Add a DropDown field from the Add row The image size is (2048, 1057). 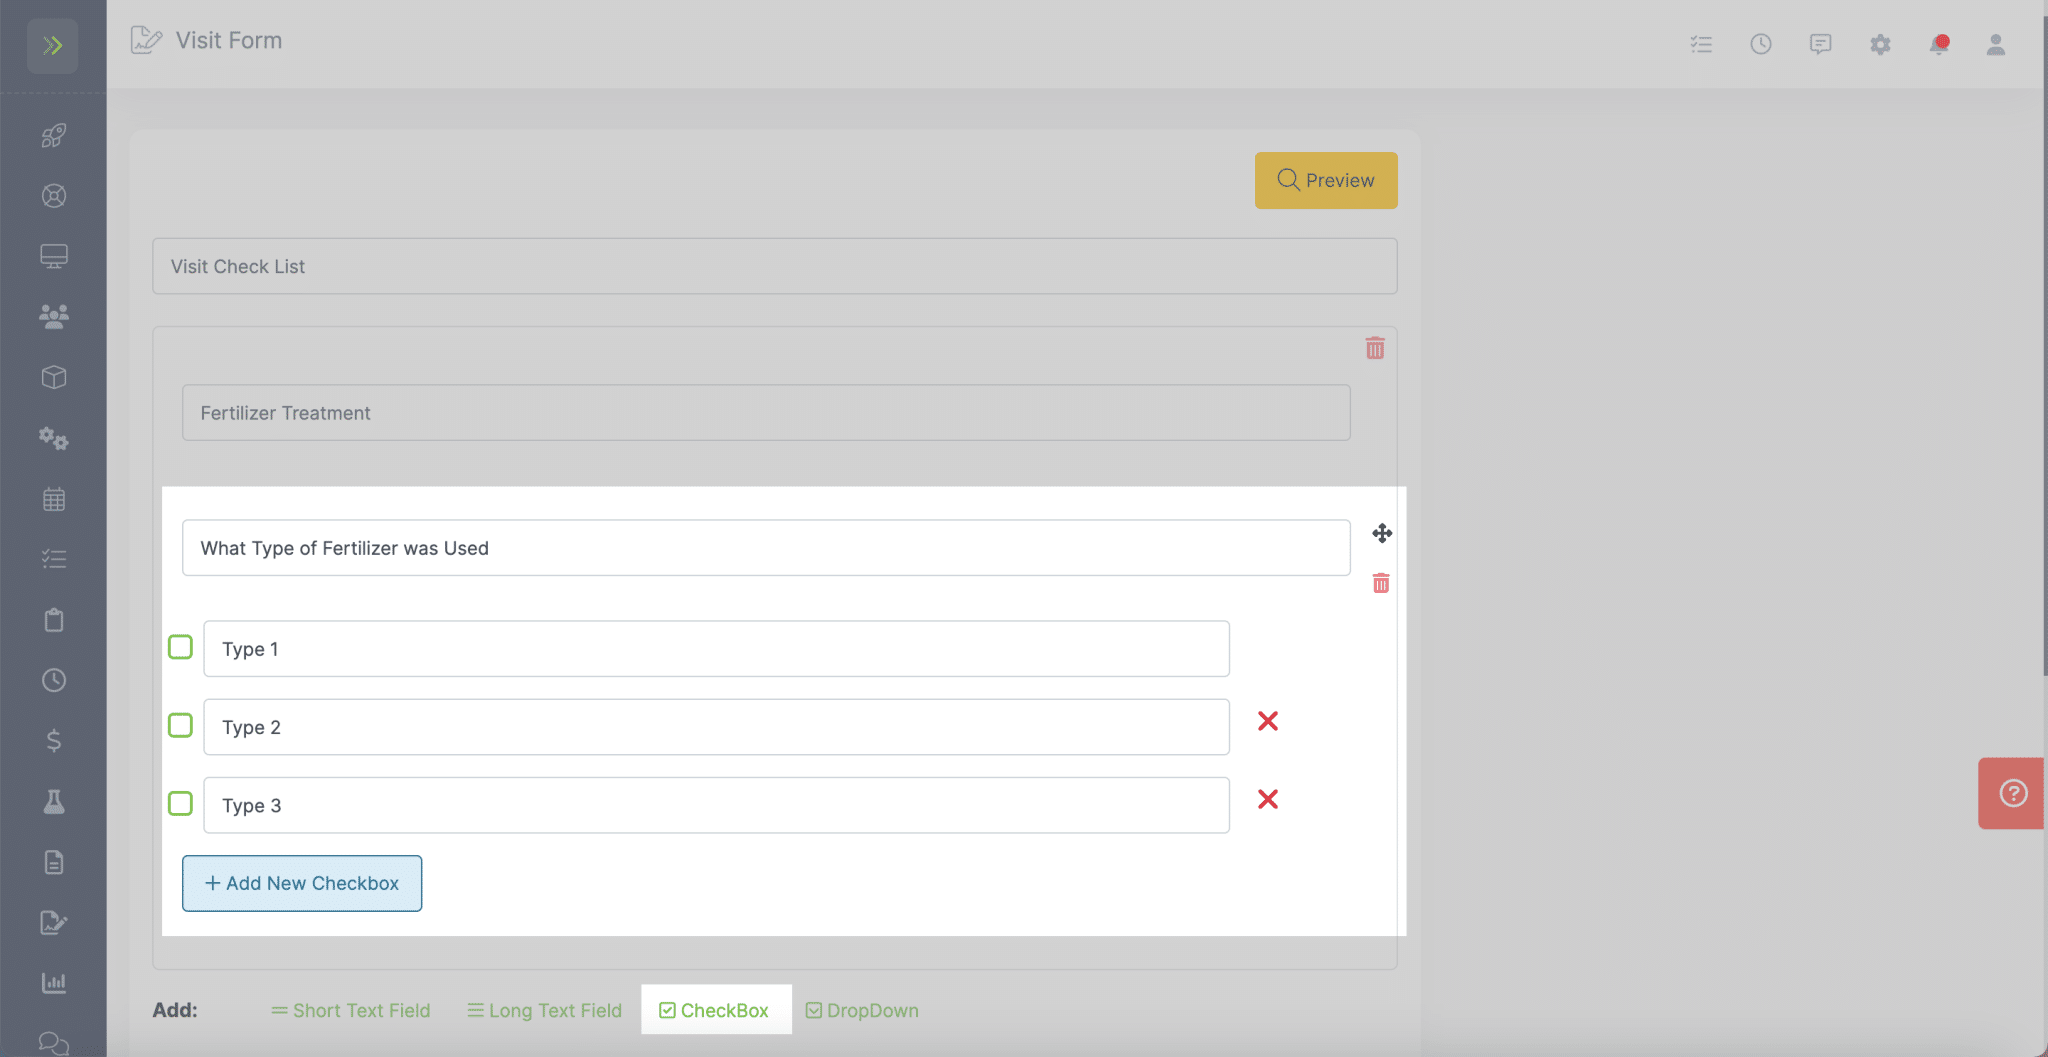coord(861,1010)
